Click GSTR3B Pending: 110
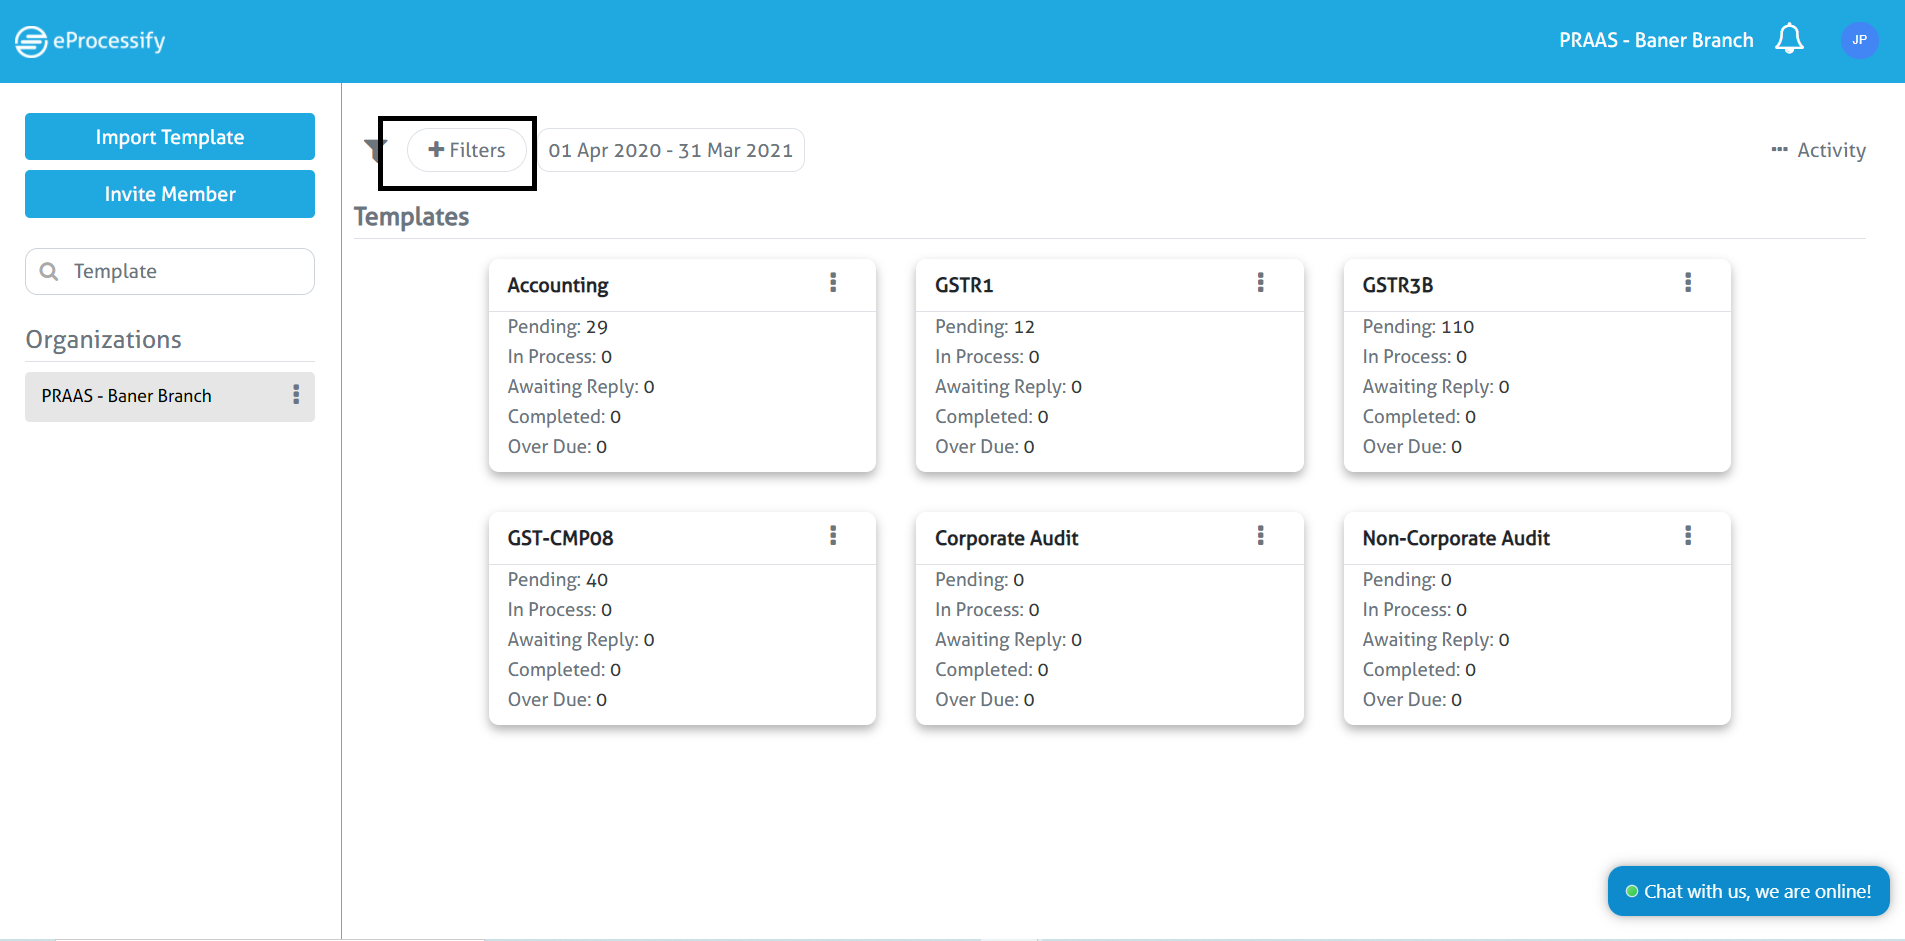 [x=1418, y=327]
